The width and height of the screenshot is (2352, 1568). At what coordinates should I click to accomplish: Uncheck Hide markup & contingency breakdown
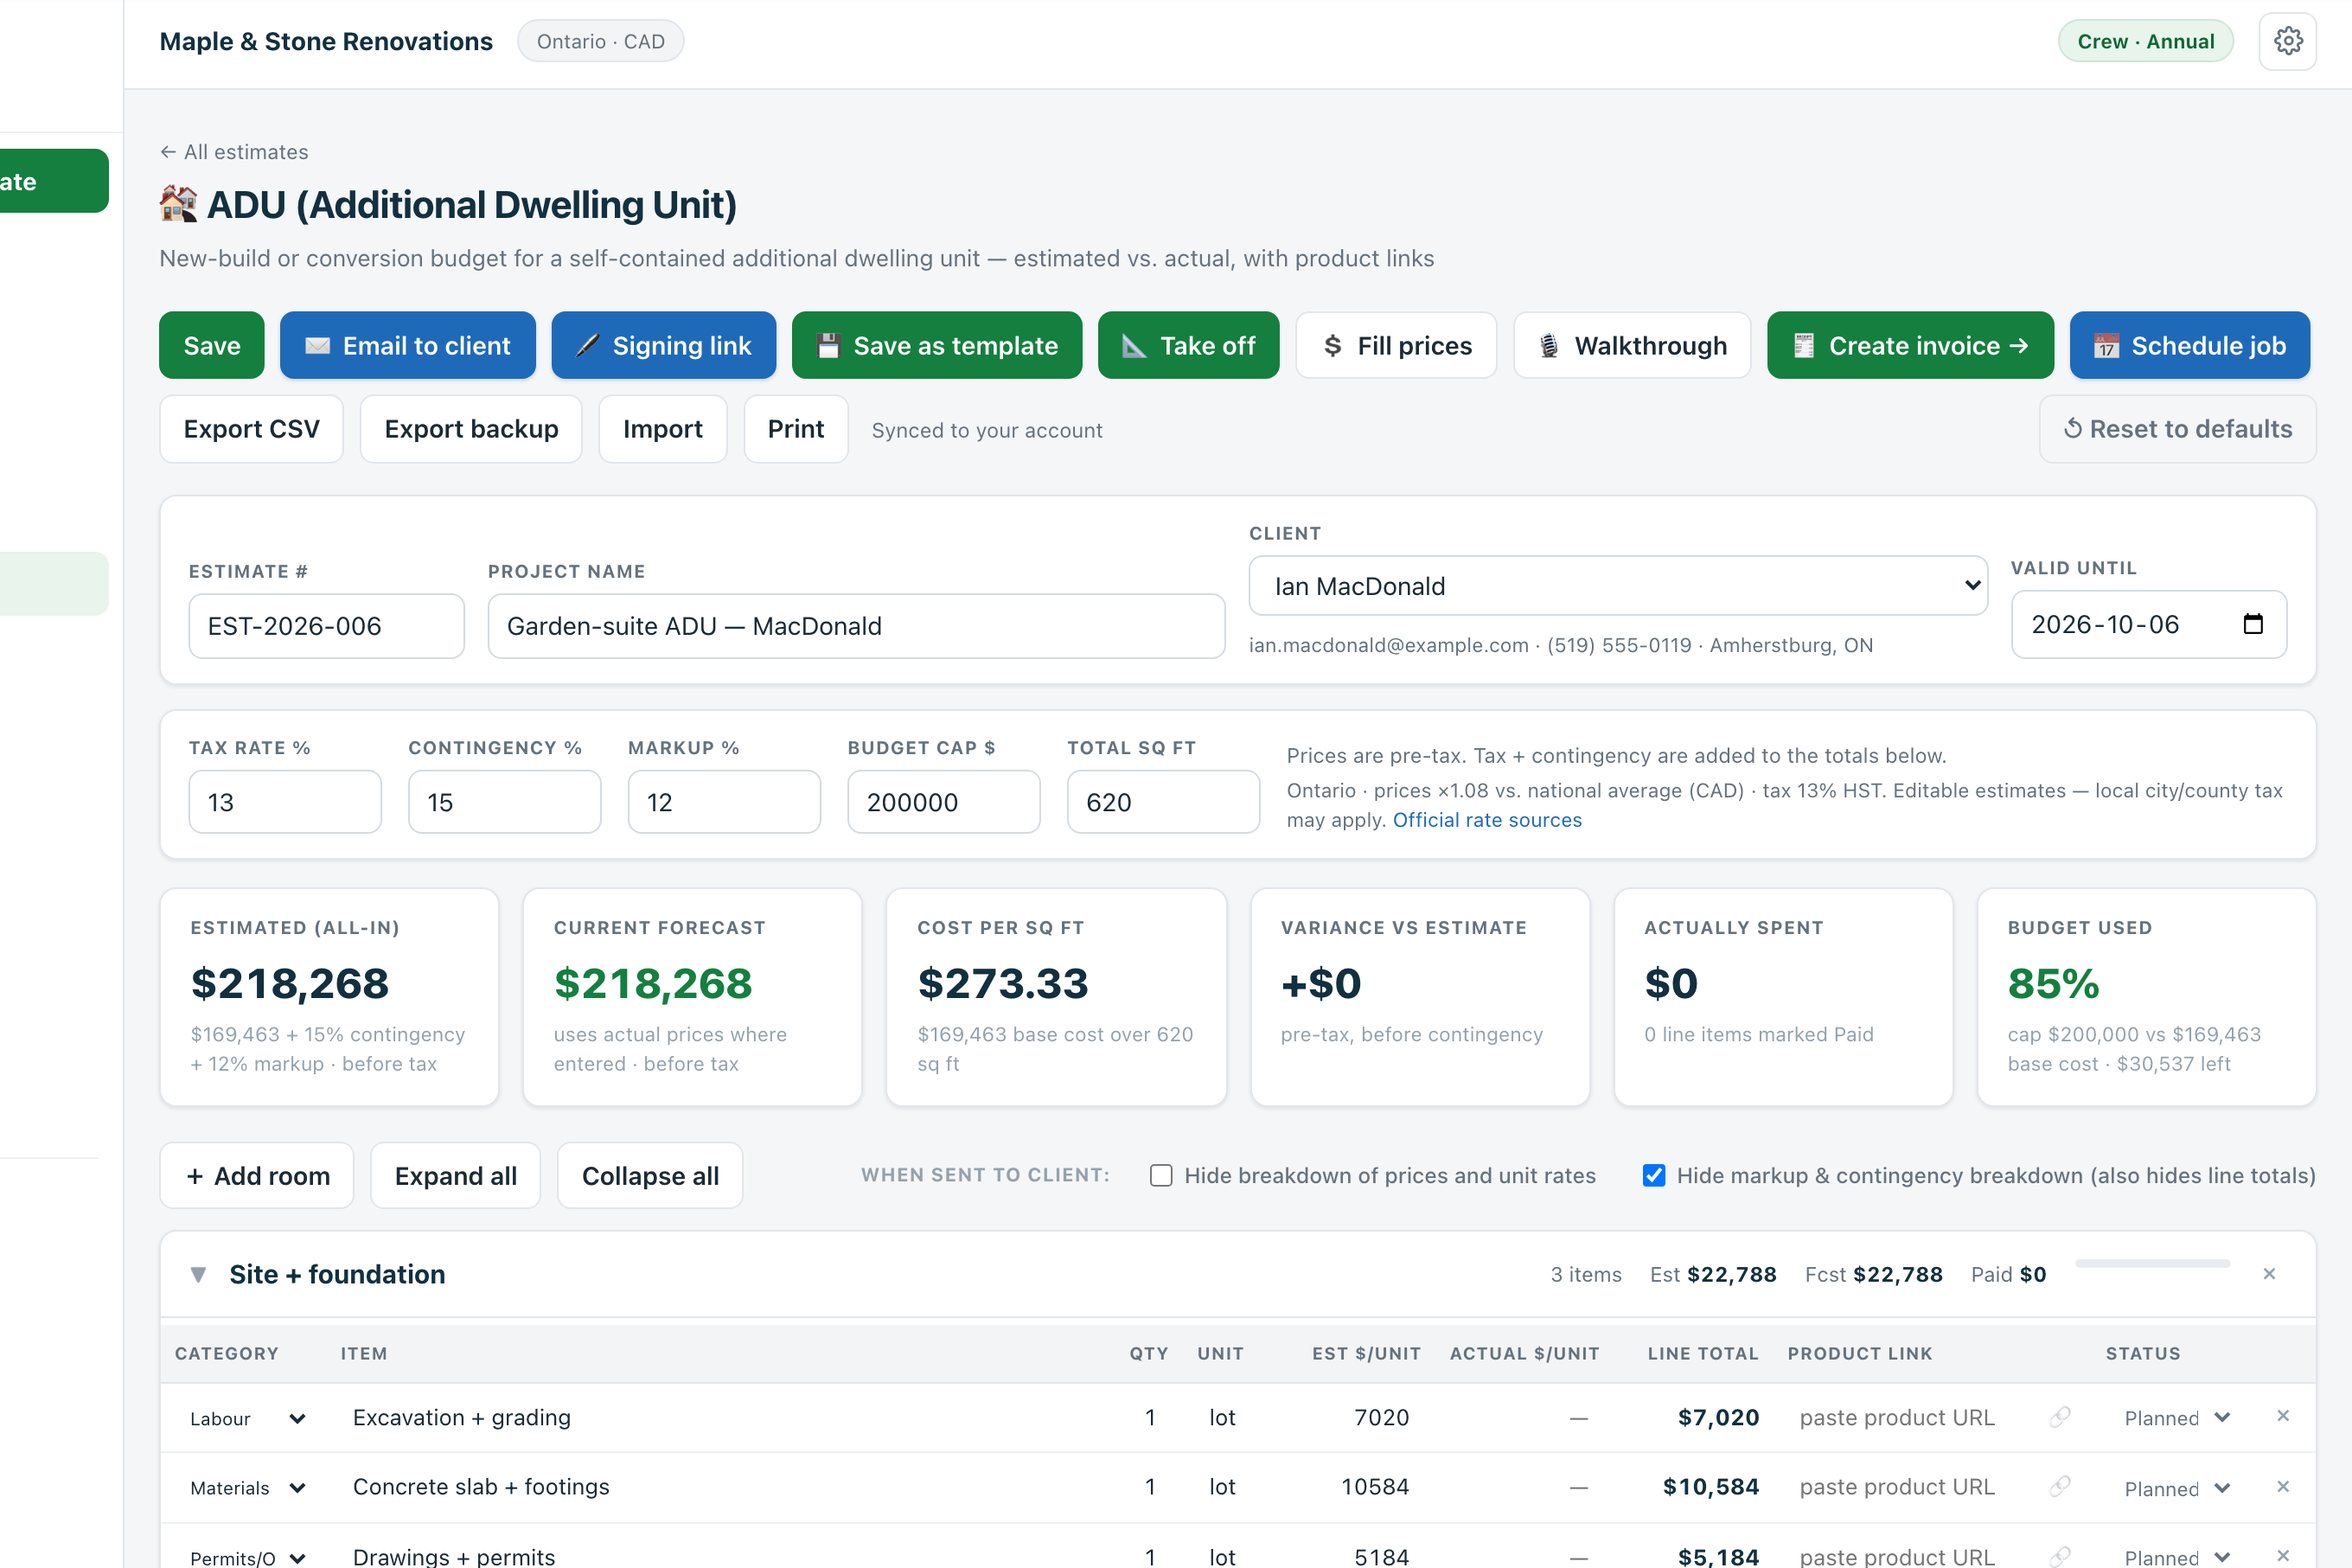point(1654,1175)
